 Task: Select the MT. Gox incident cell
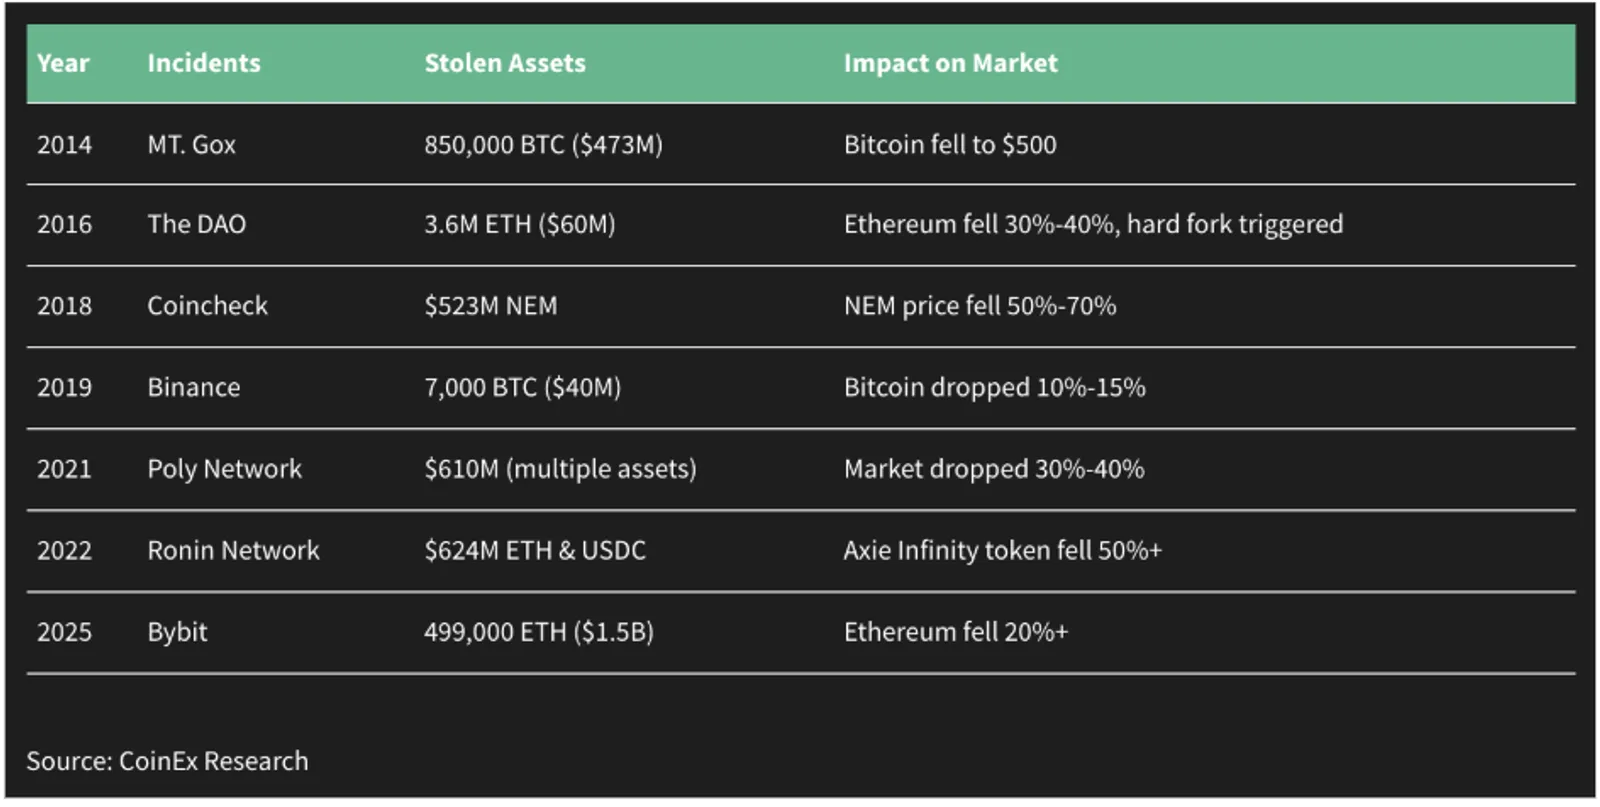coord(191,145)
